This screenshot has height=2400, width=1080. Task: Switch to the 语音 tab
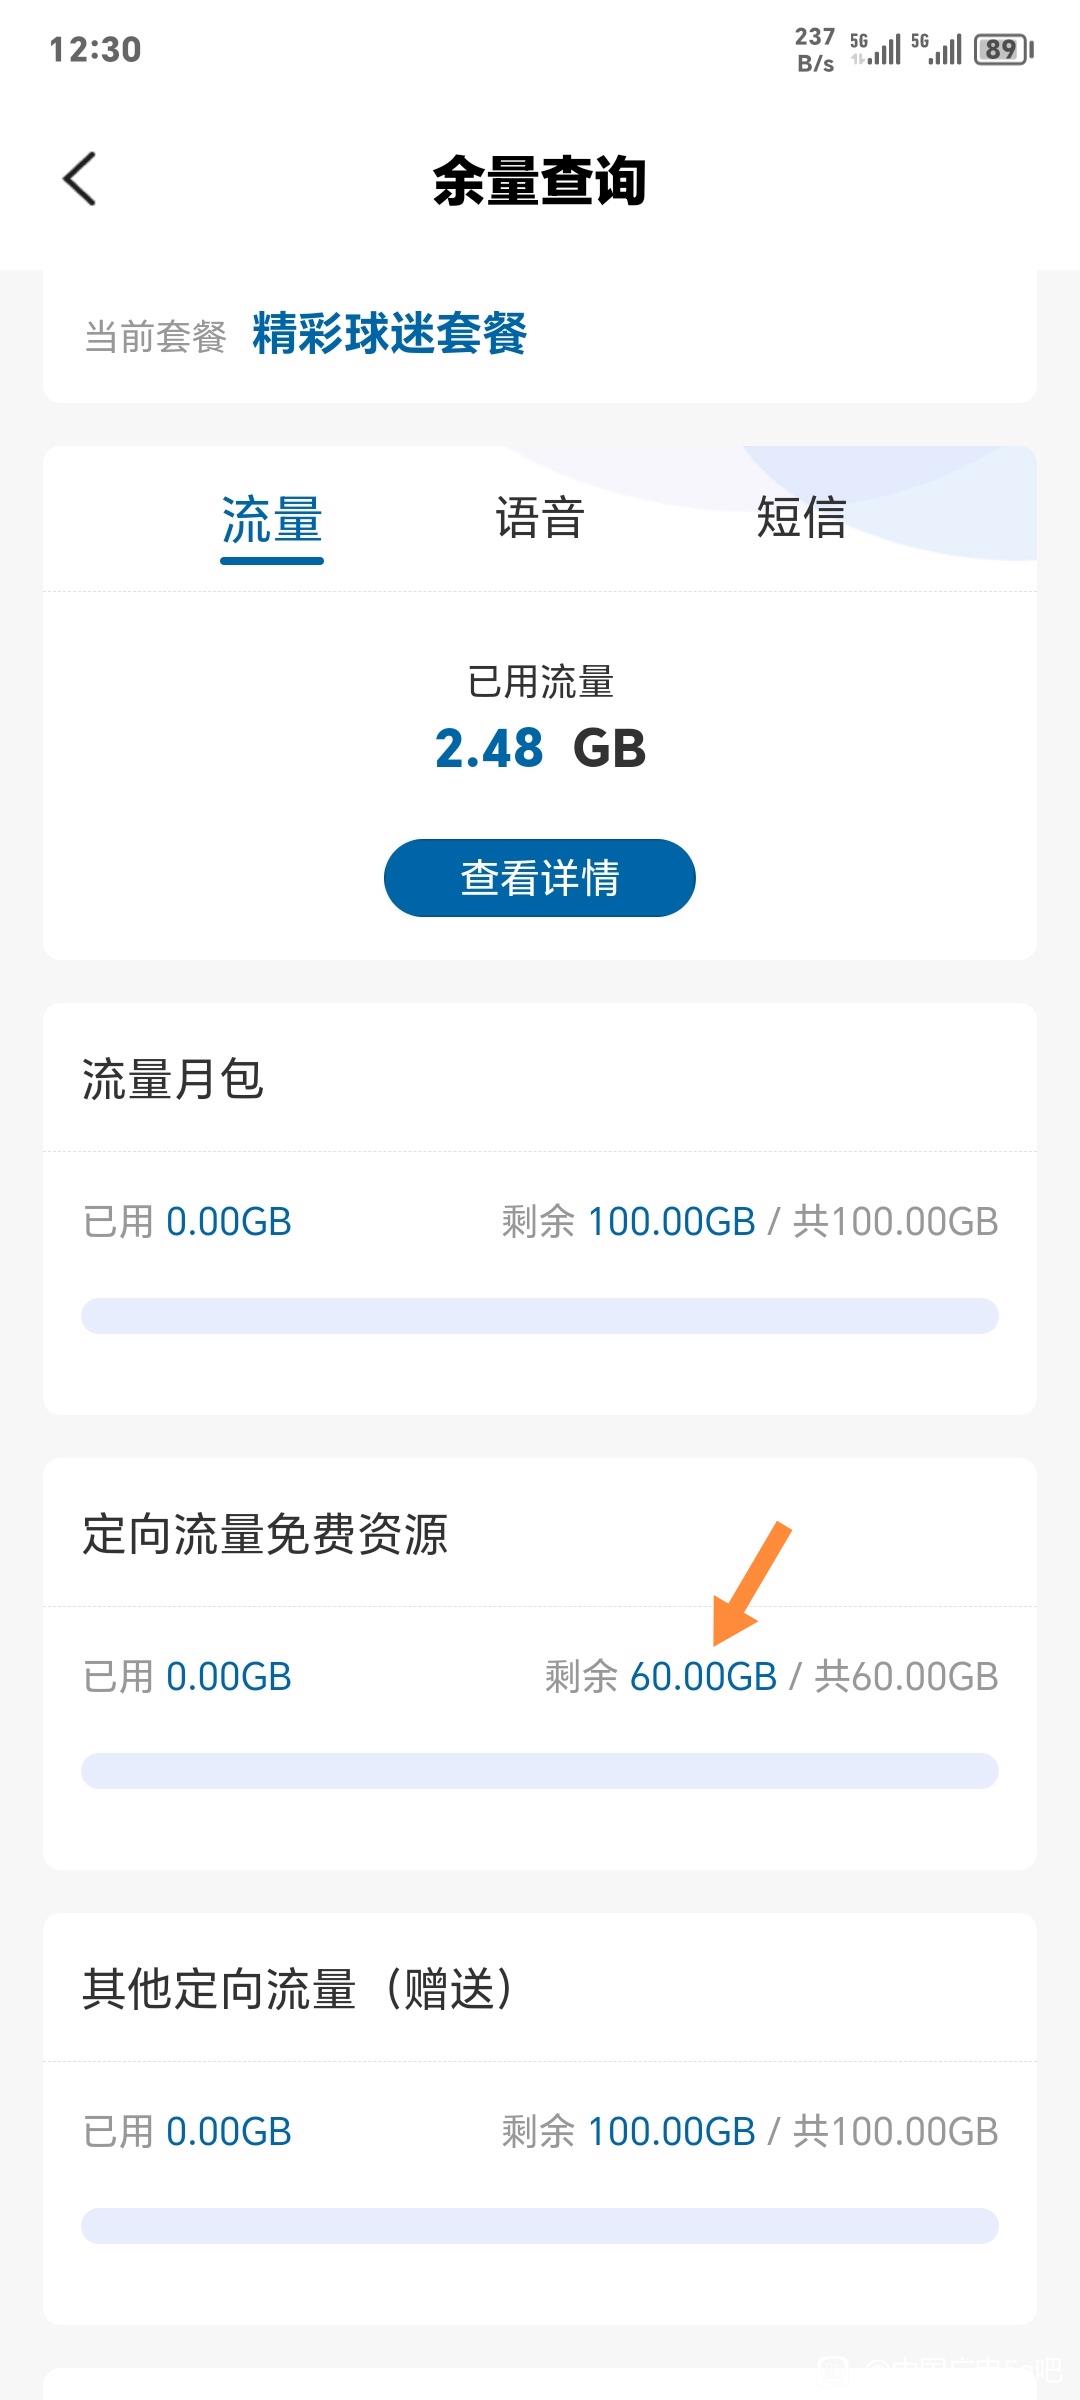[x=540, y=518]
